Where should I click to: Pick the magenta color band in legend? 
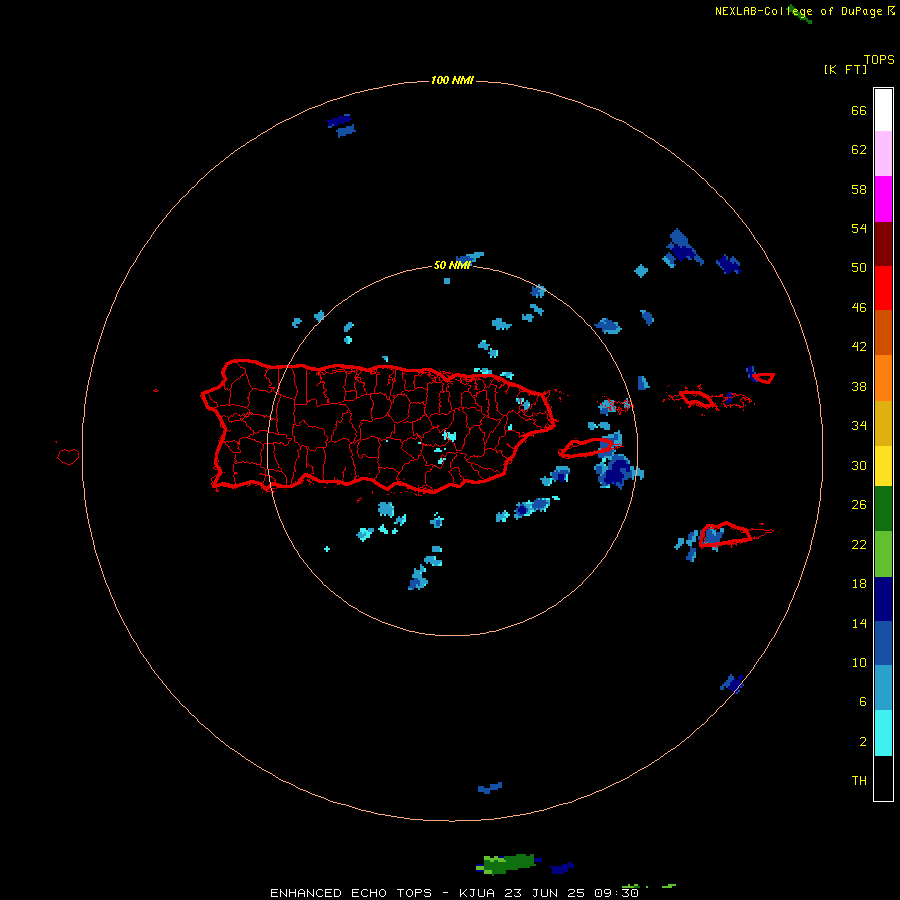click(x=883, y=199)
